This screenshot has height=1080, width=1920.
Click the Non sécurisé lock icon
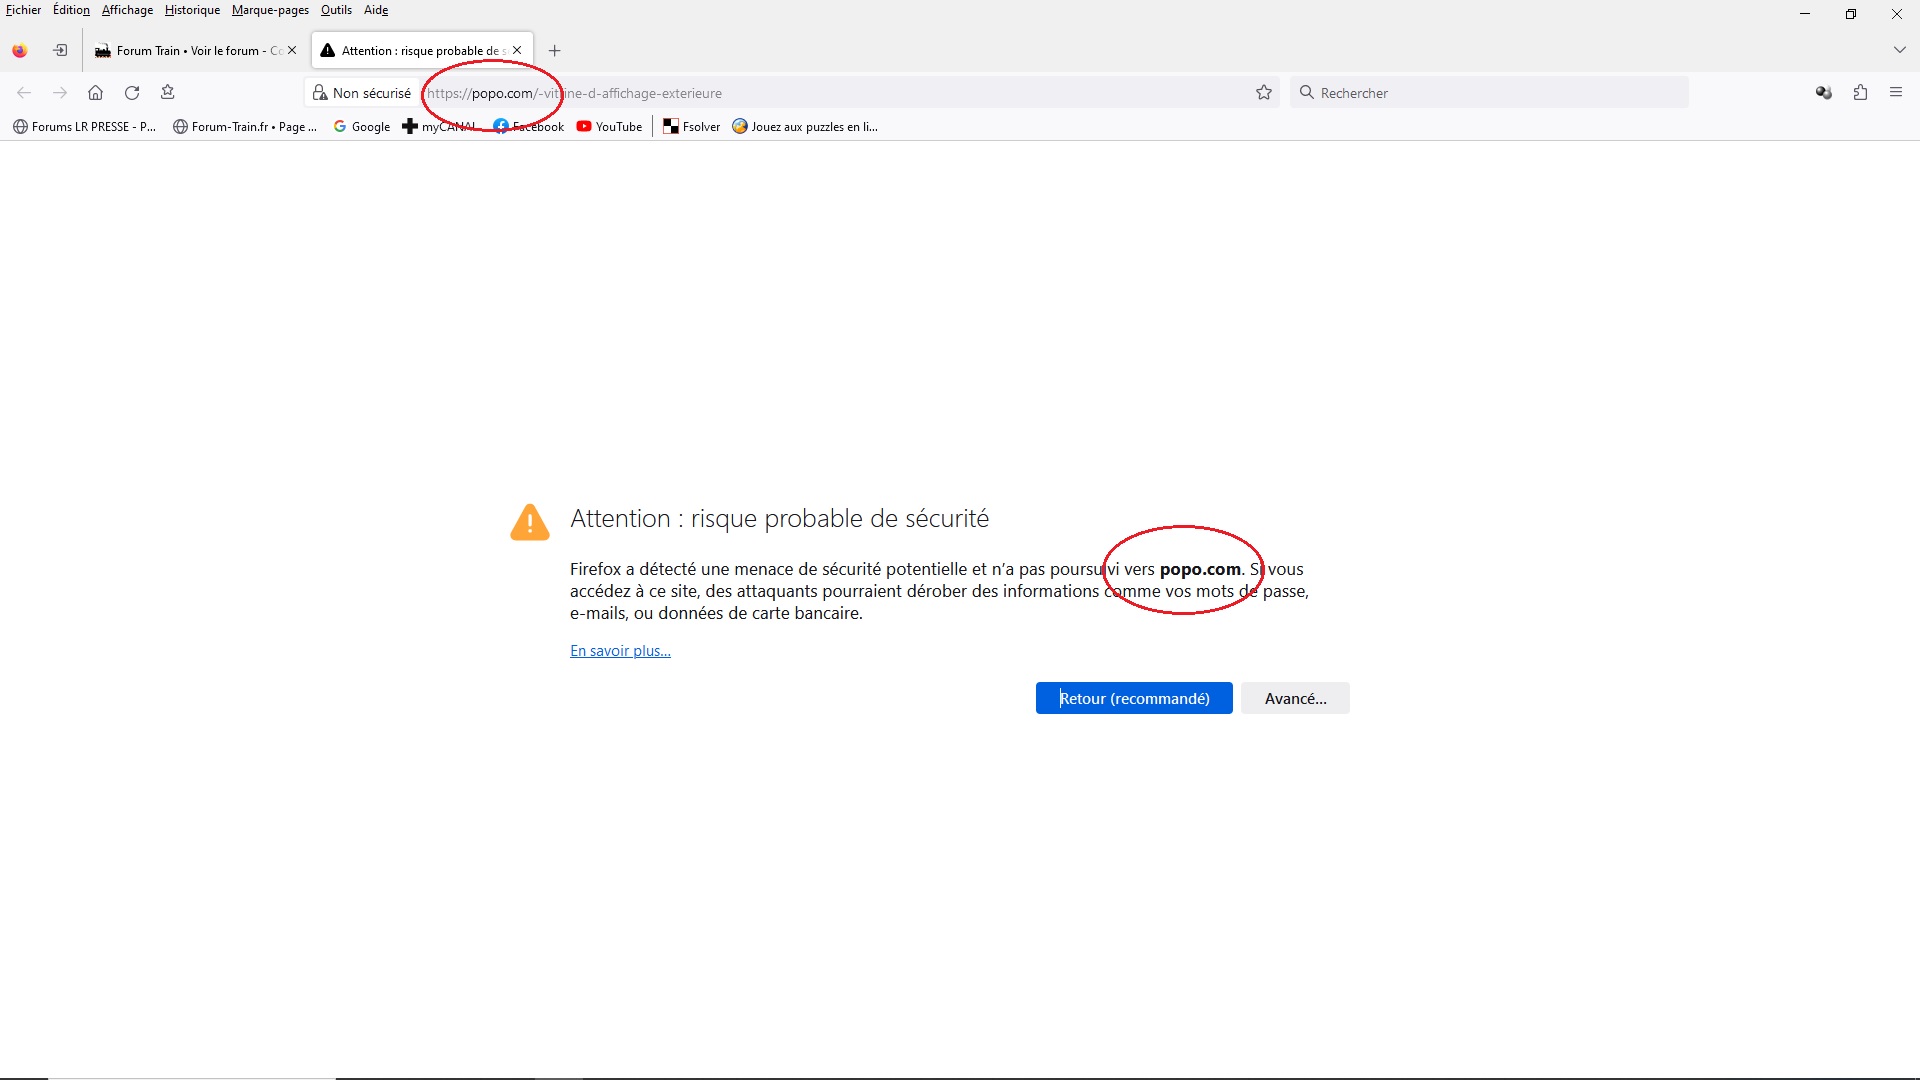pos(320,93)
